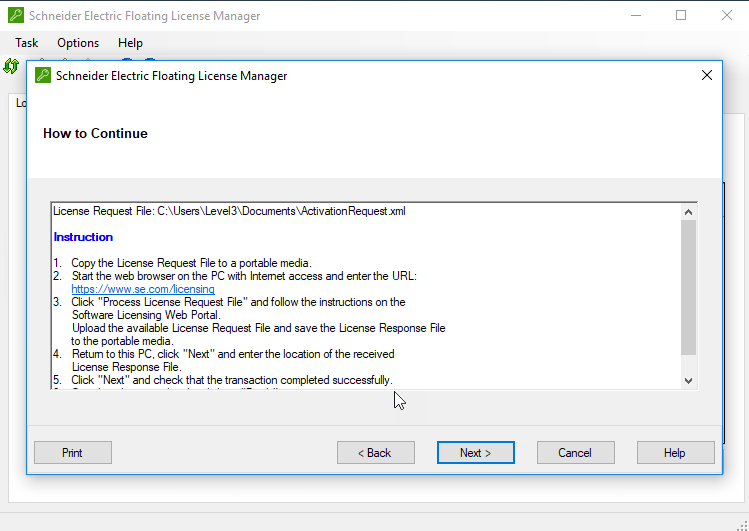The width and height of the screenshot is (749, 531).
Task: Click the dialog's green key icon
Action: coord(43,75)
